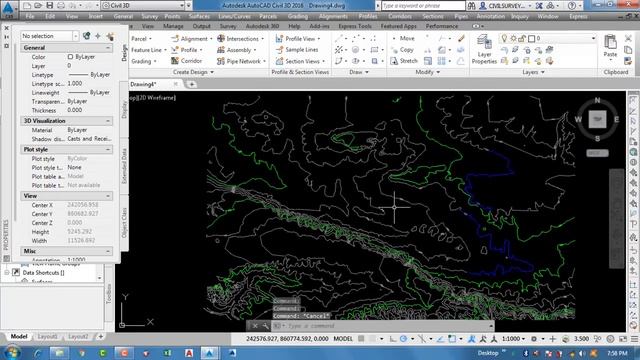640x360 pixels.
Task: Open Layer Properties manager
Action: click(x=484, y=49)
